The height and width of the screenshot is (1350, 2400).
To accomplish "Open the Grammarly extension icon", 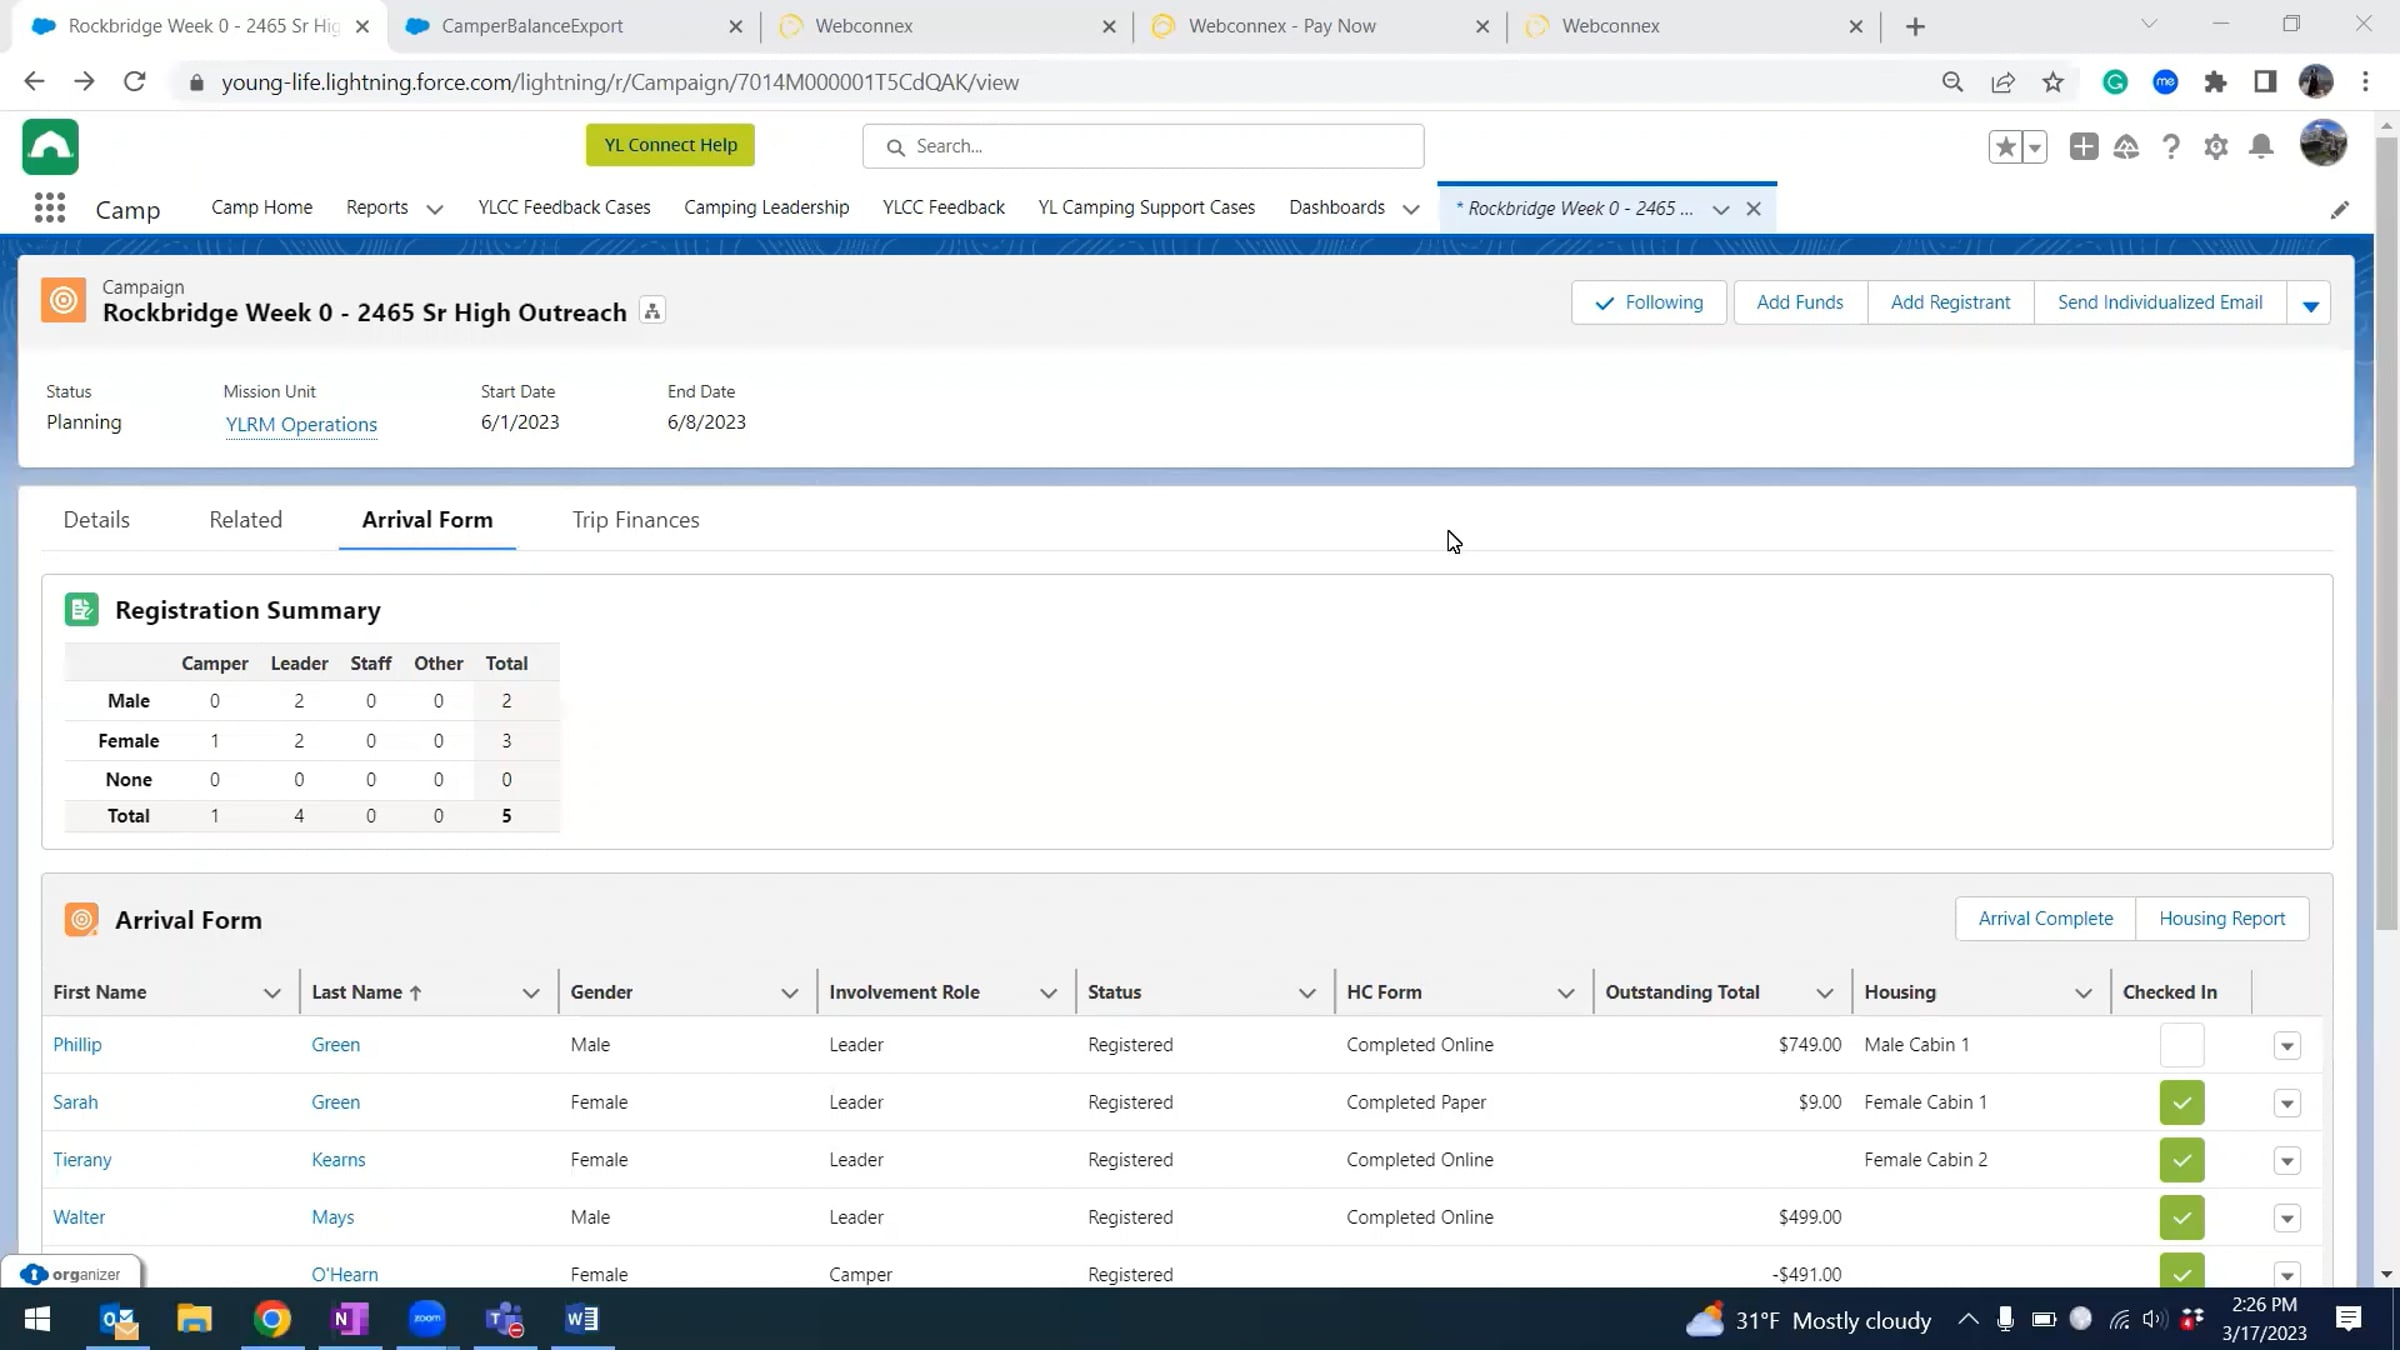I will tap(2115, 82).
